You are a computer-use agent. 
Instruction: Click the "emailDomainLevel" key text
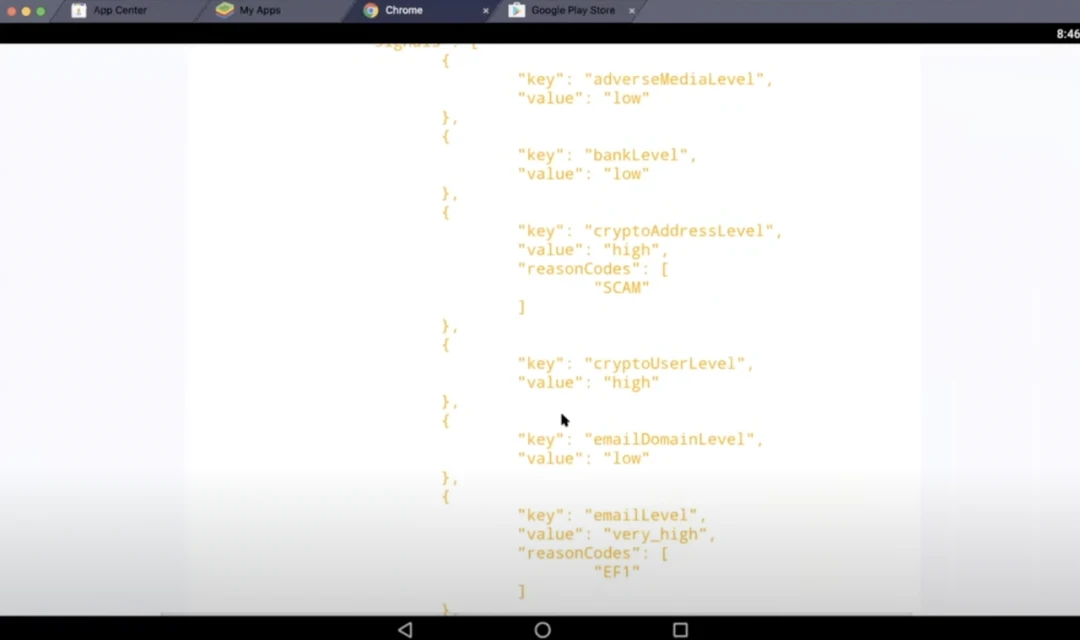[669, 440]
